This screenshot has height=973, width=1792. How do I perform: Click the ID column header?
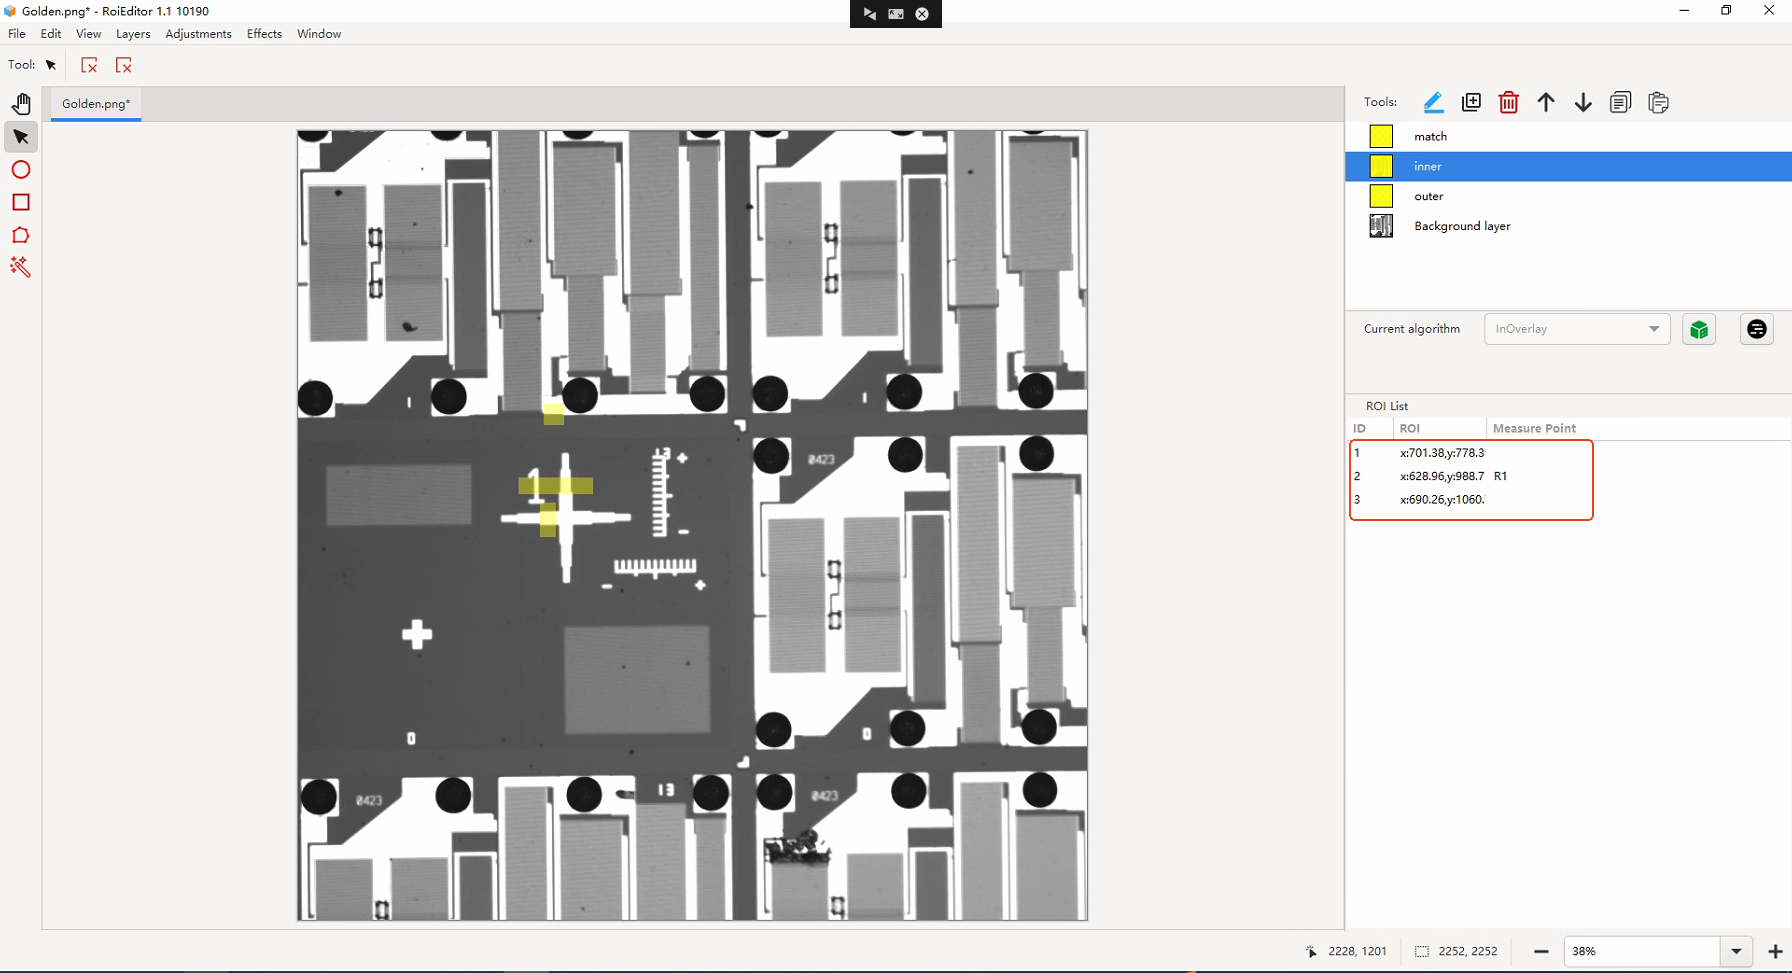(1369, 428)
